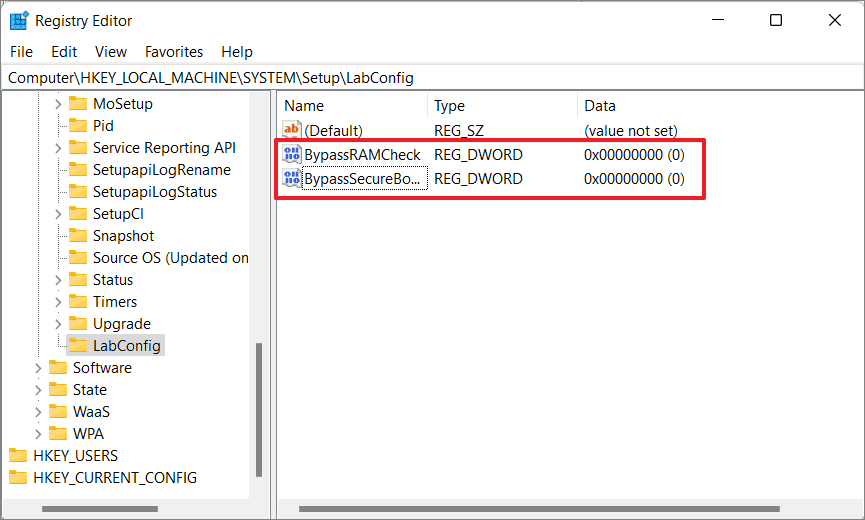
Task: Click the BypassSecureBo... DWORD value icon
Action: (292, 179)
